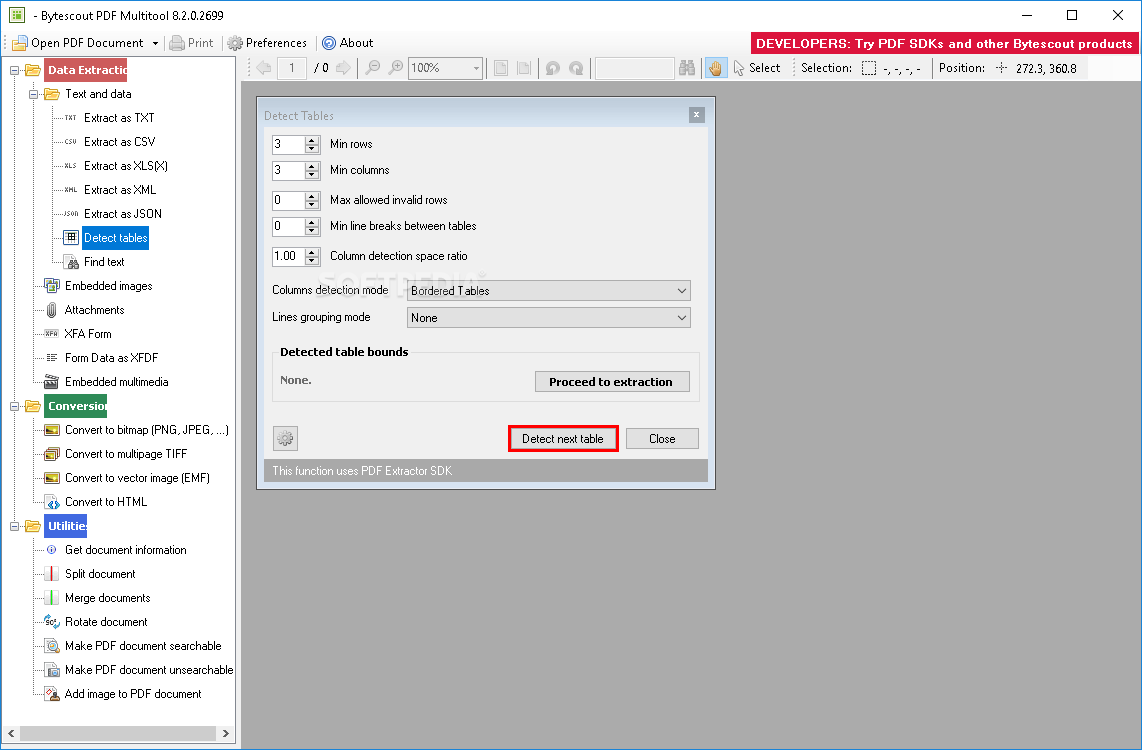Screen dimensions: 1142x750
Task: Select Extract as XLS(X)
Action: tap(125, 166)
